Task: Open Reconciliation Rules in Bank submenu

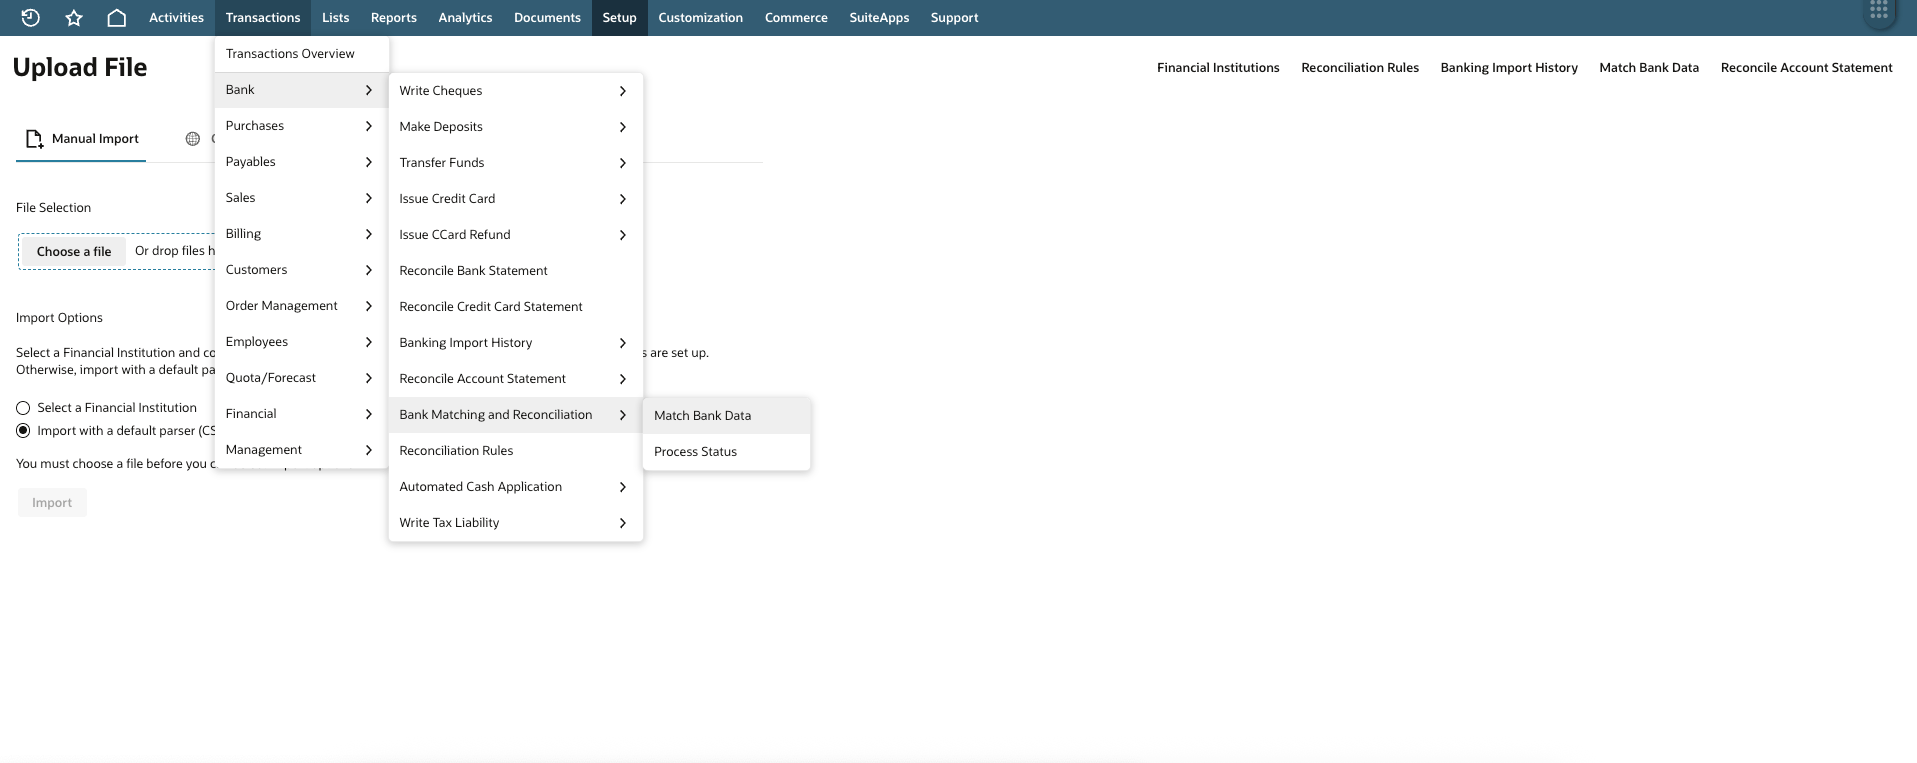Action: (x=515, y=451)
